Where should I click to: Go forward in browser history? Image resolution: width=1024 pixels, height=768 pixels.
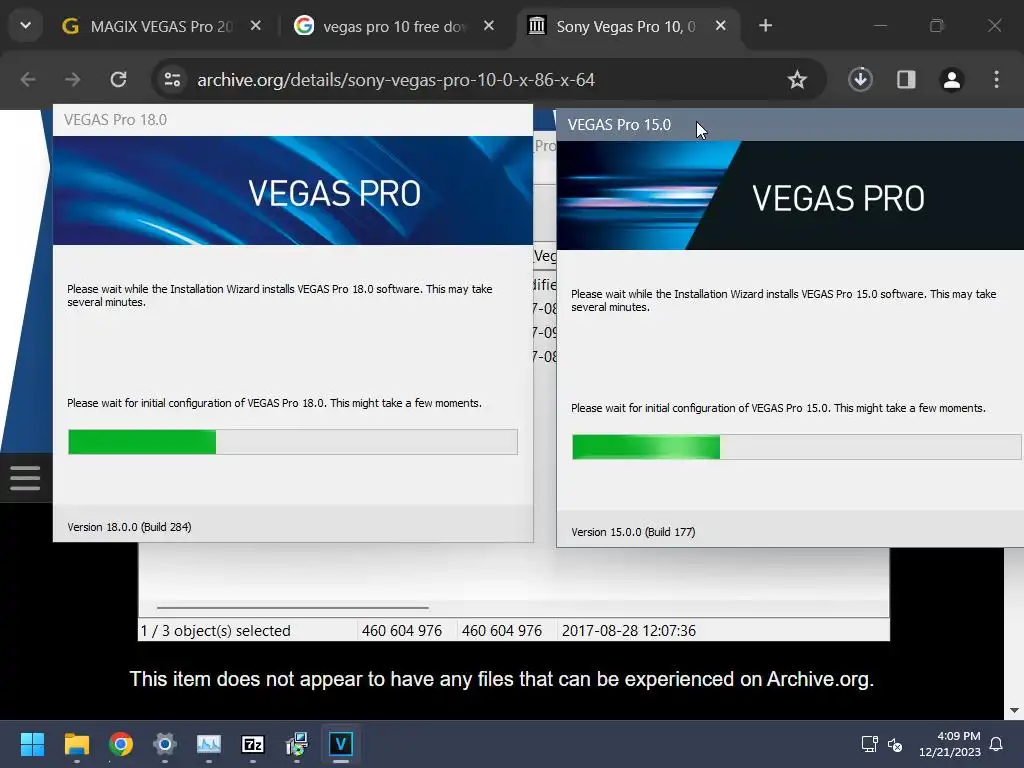(72, 80)
